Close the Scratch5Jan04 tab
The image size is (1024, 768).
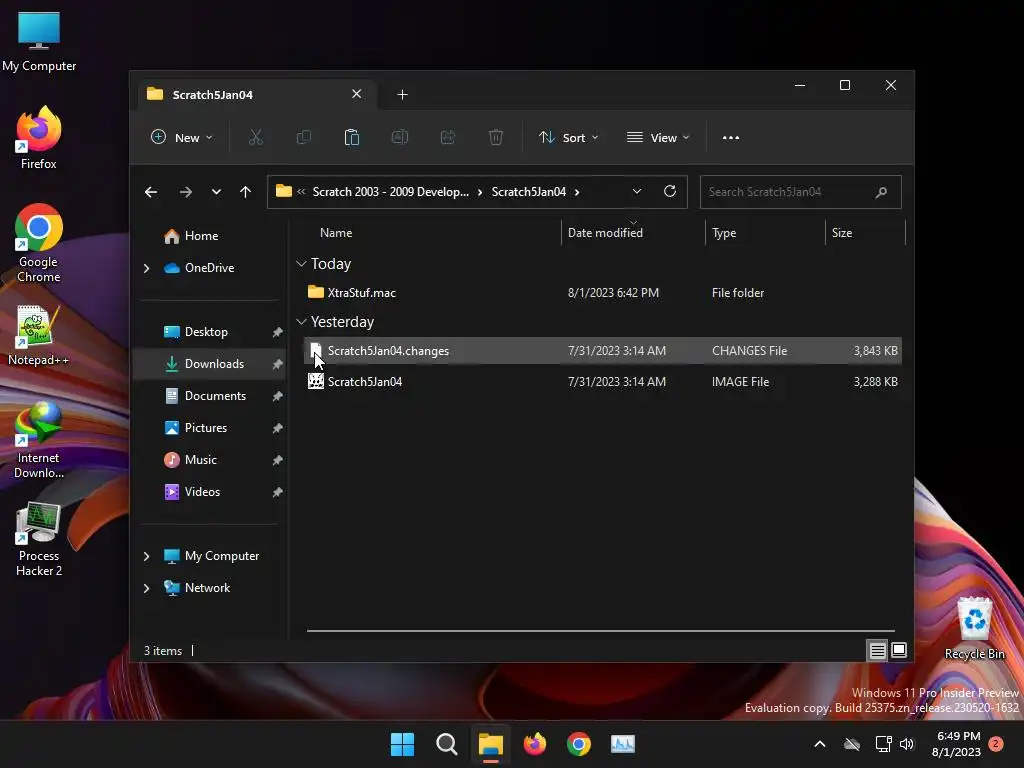[357, 94]
